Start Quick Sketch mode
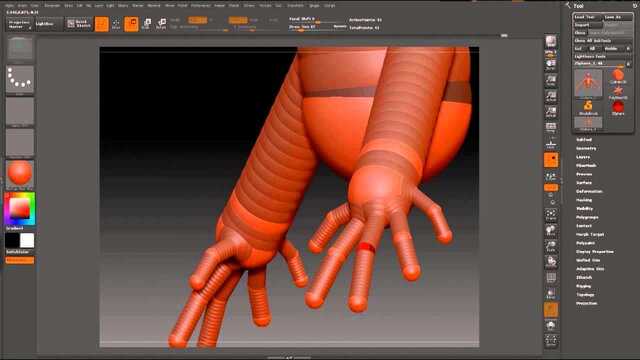This screenshot has height=360, width=640. 79,24
